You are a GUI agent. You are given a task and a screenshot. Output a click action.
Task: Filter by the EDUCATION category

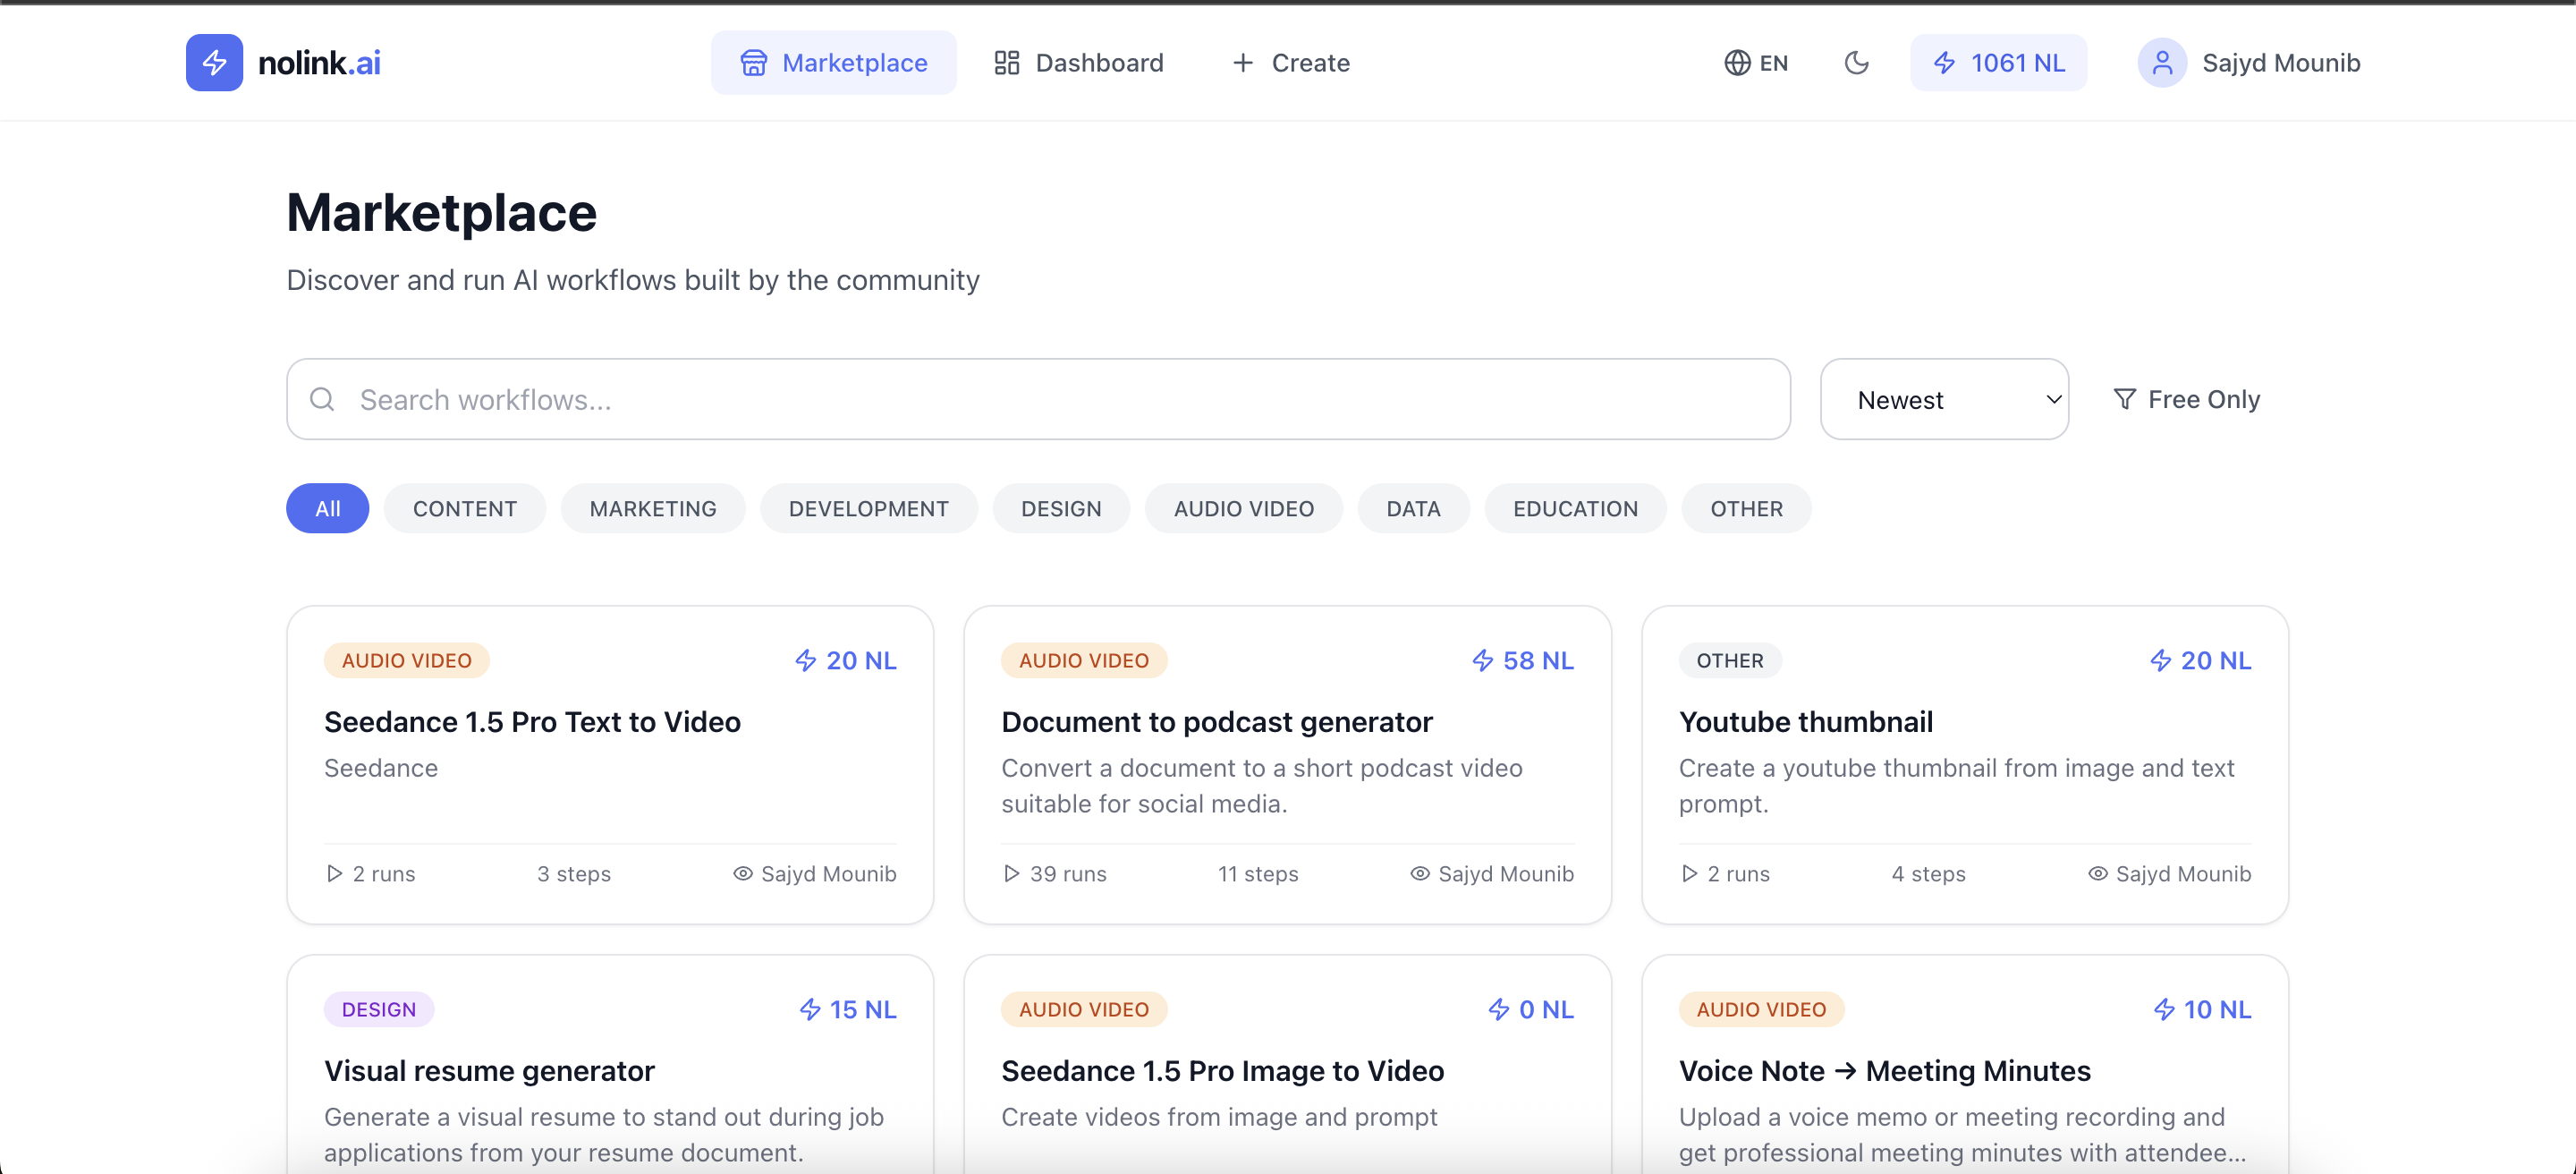1575,508
